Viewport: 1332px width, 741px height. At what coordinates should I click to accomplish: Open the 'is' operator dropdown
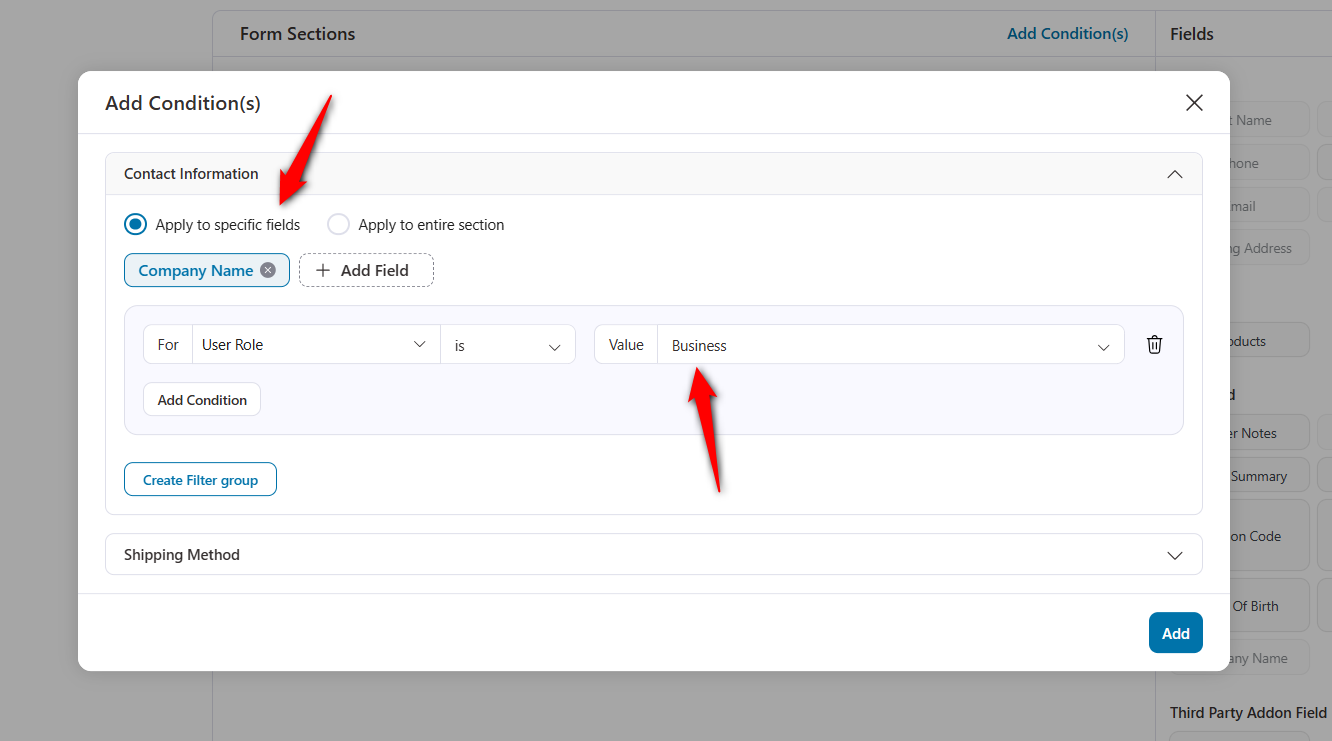point(507,345)
